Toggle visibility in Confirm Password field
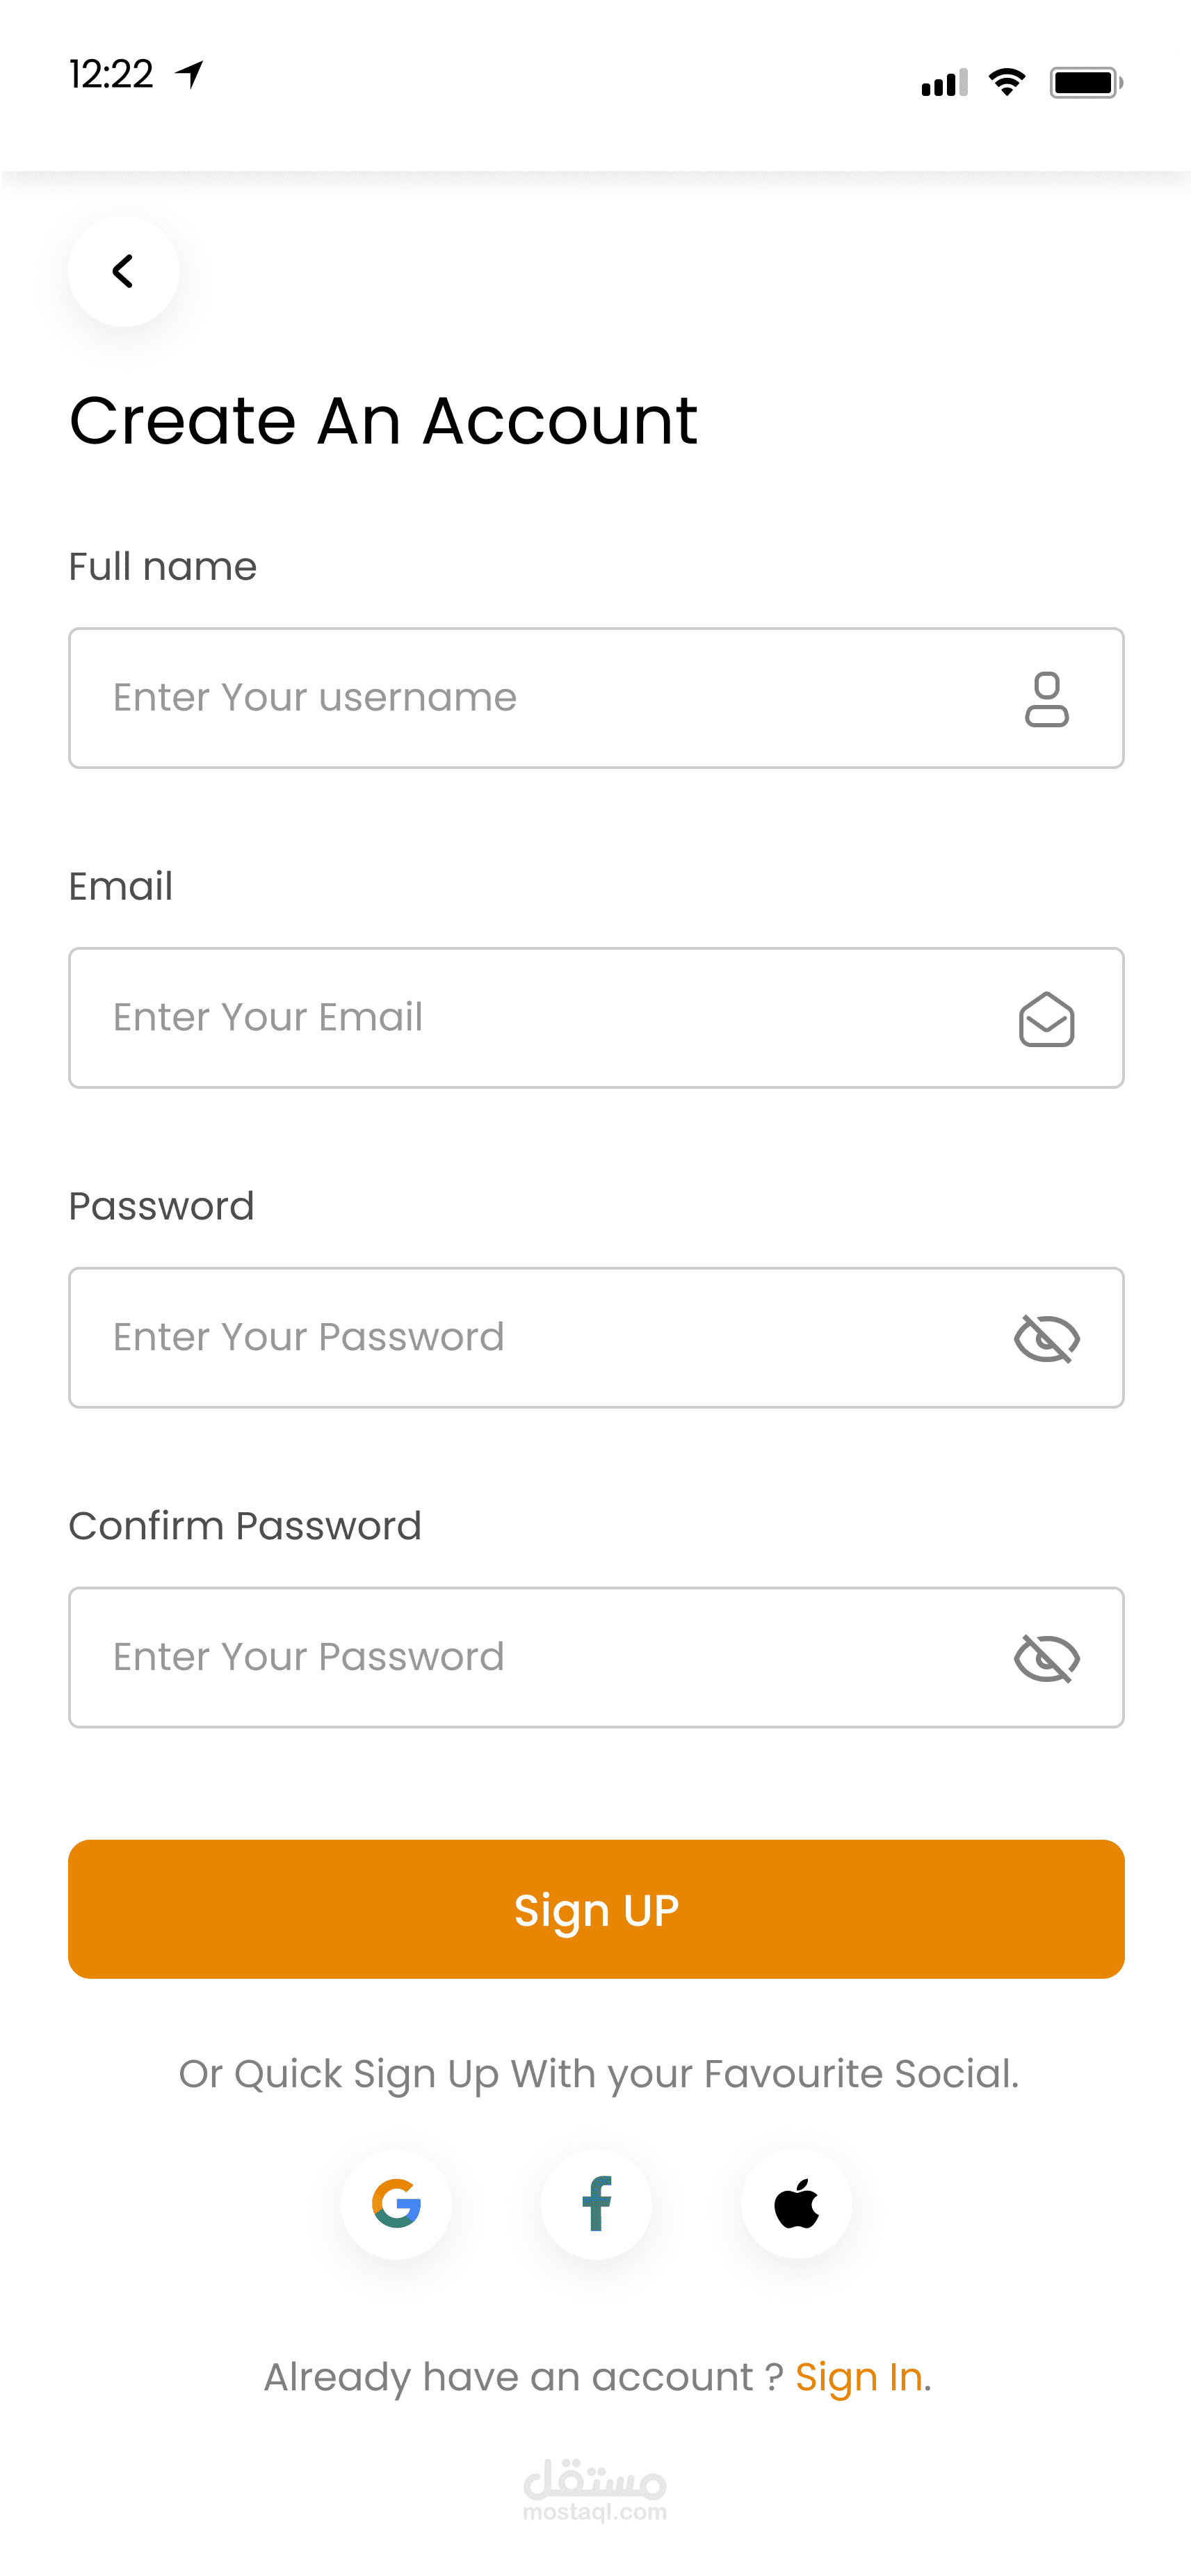This screenshot has width=1191, height=2576. coord(1046,1658)
